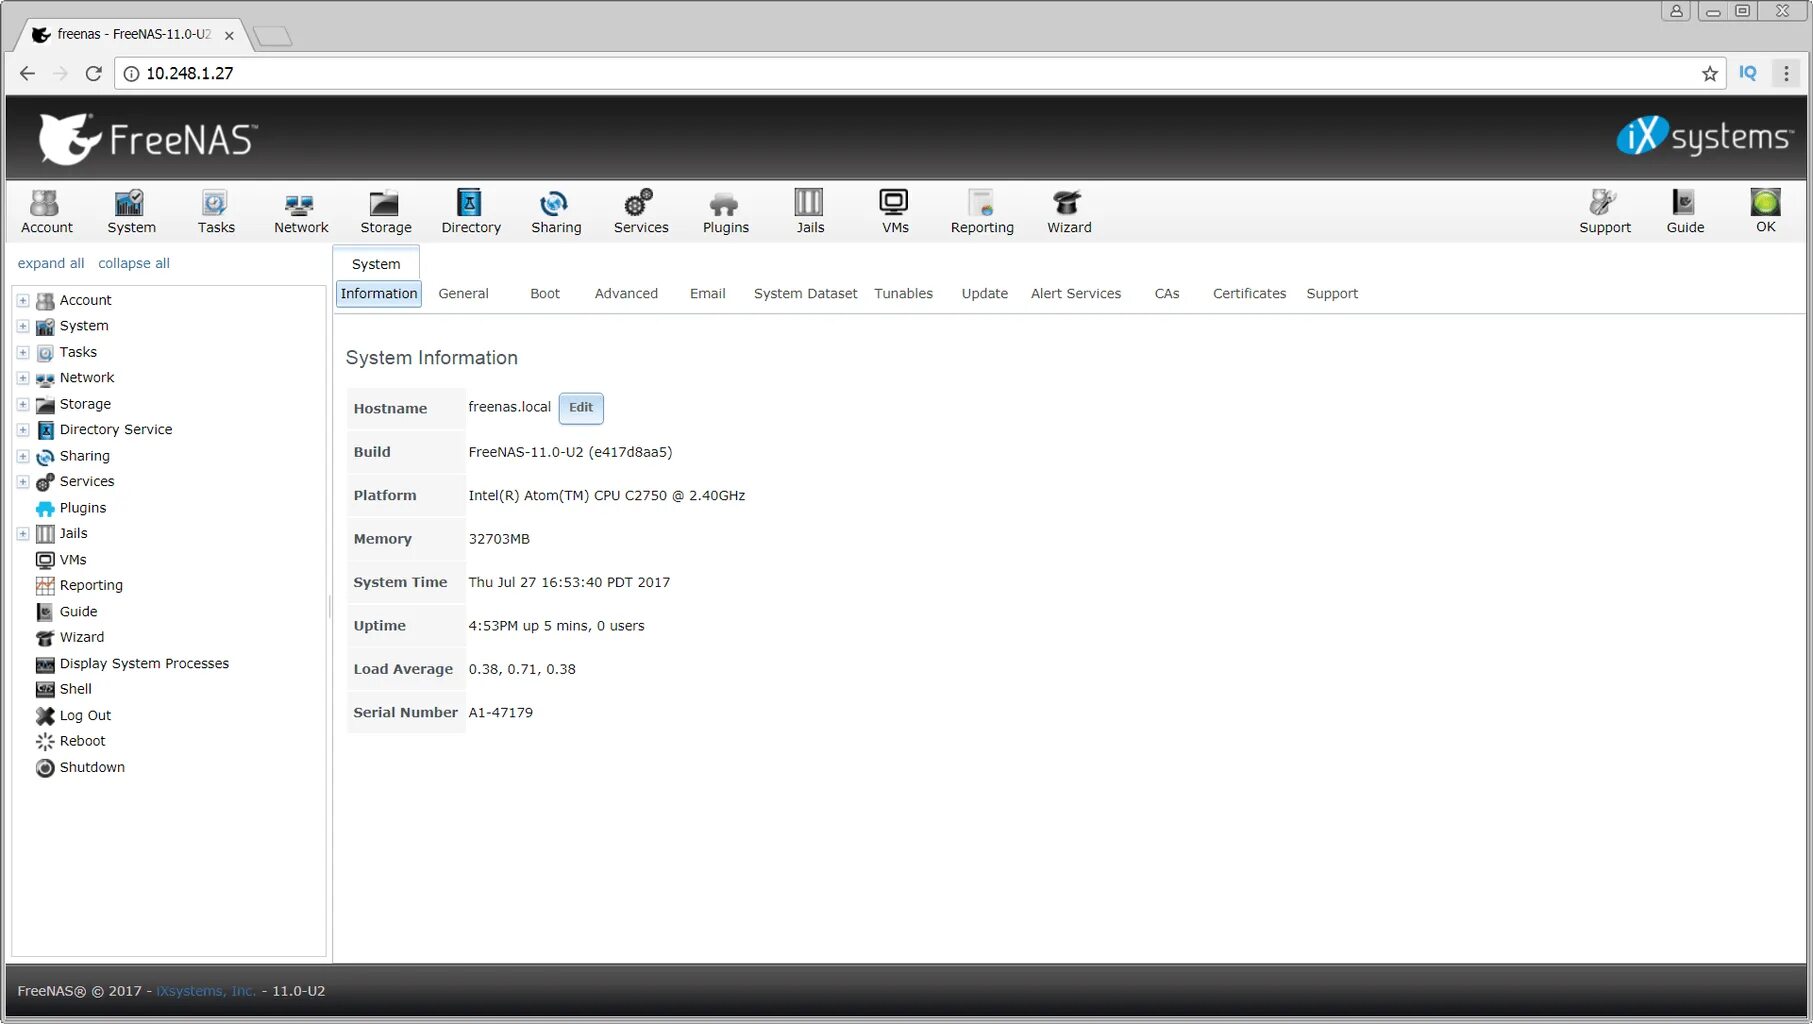
Task: Click the green OK alert status icon
Action: click(1766, 210)
